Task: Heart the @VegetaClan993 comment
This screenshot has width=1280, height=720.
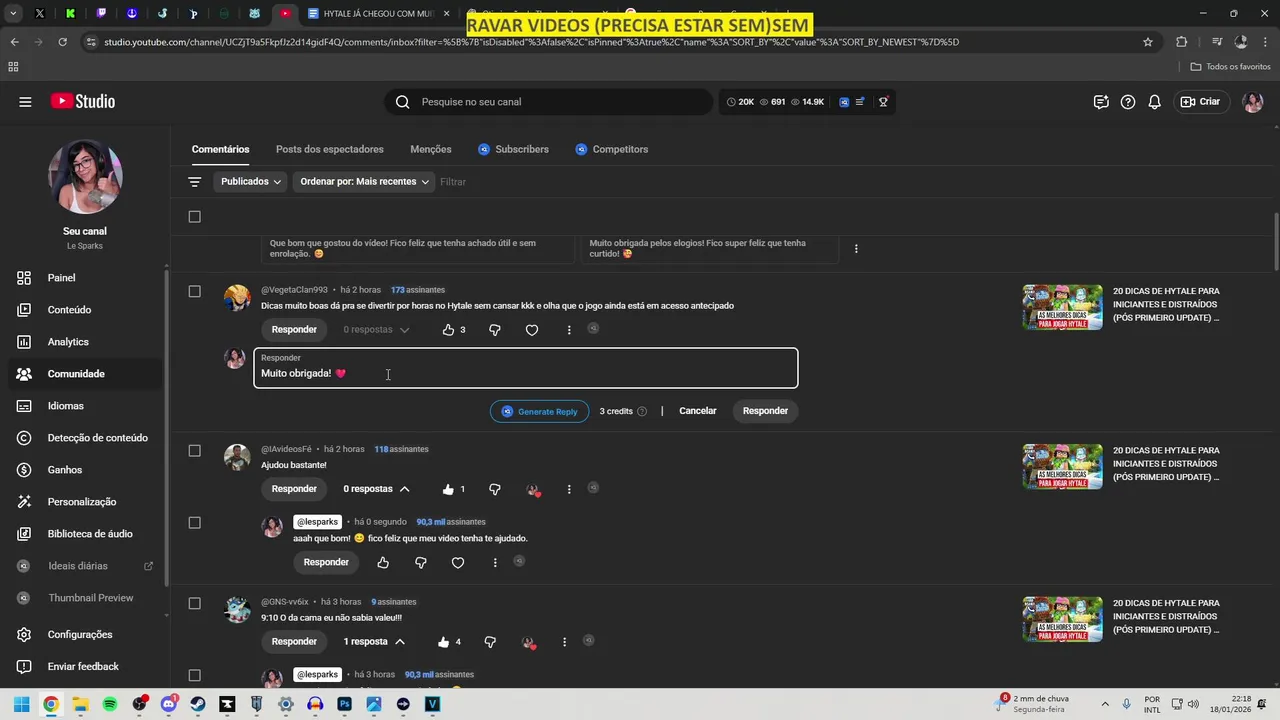Action: (x=532, y=330)
